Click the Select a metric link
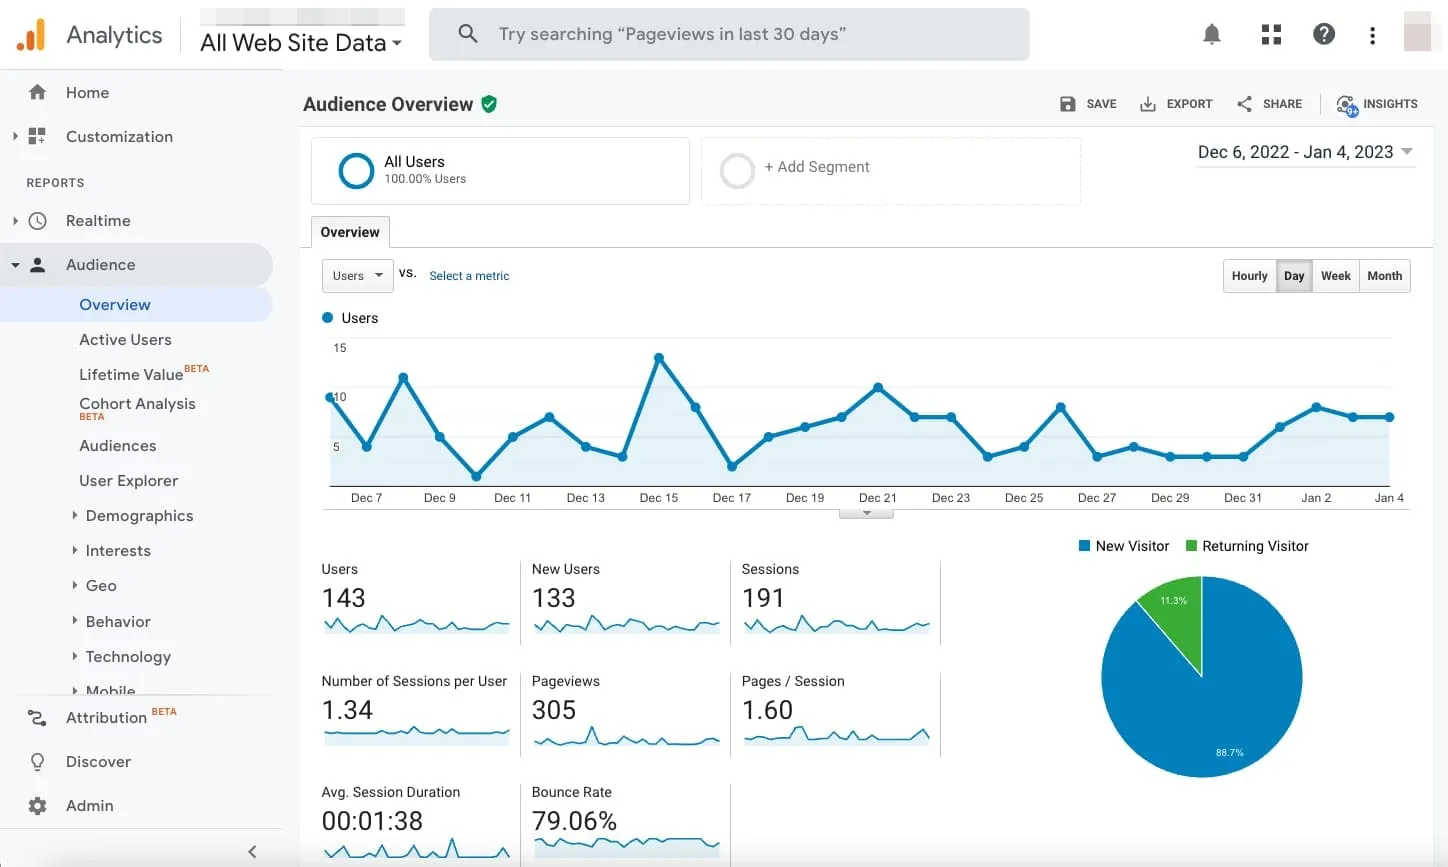Viewport: 1448px width, 867px height. pos(469,275)
